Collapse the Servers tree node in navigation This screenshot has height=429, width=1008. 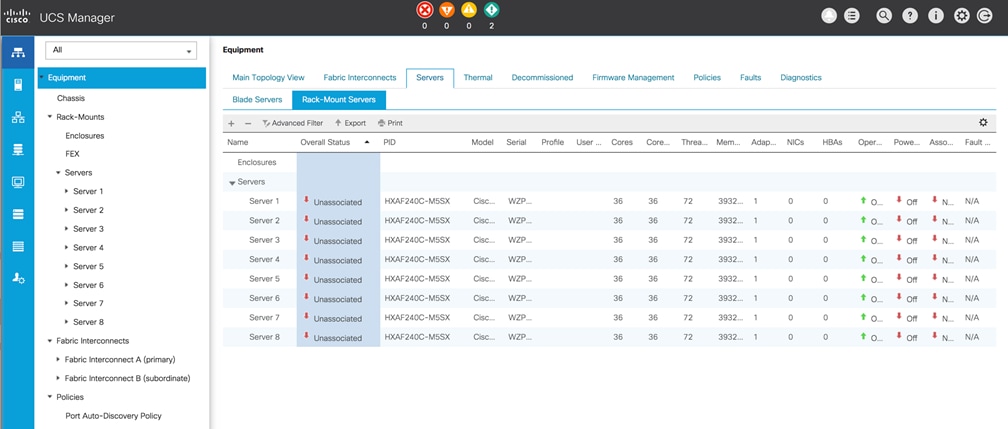[58, 173]
